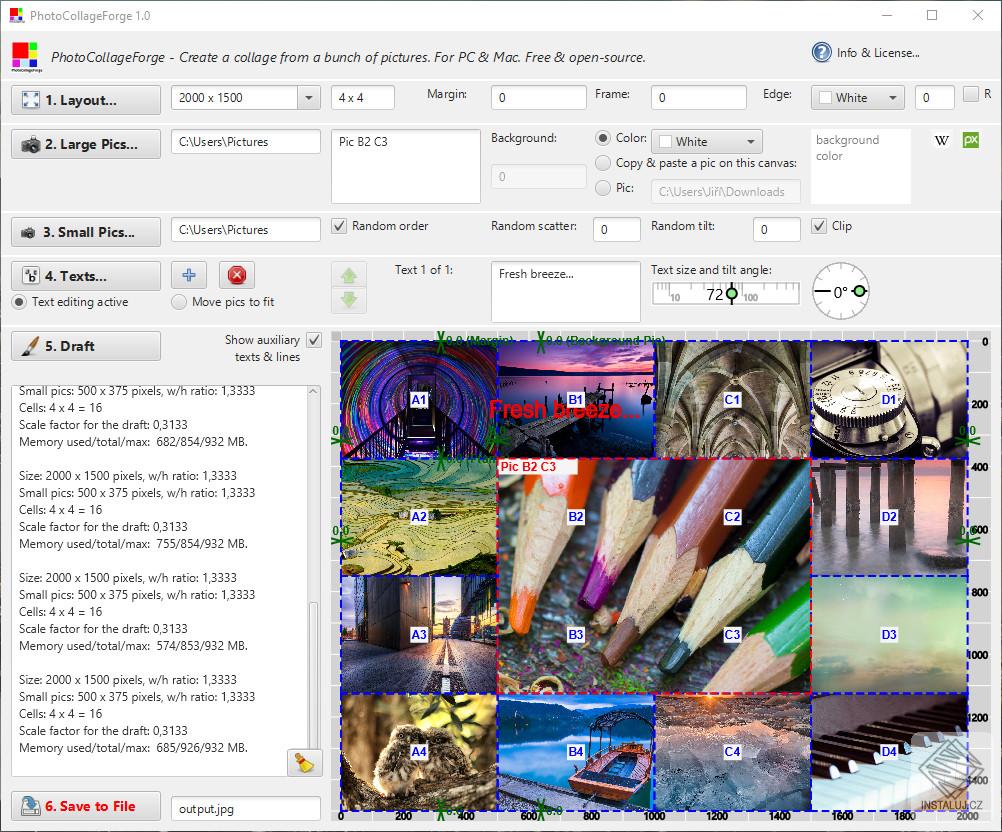Click the red delete text icon
This screenshot has width=1002, height=832.
tap(237, 275)
